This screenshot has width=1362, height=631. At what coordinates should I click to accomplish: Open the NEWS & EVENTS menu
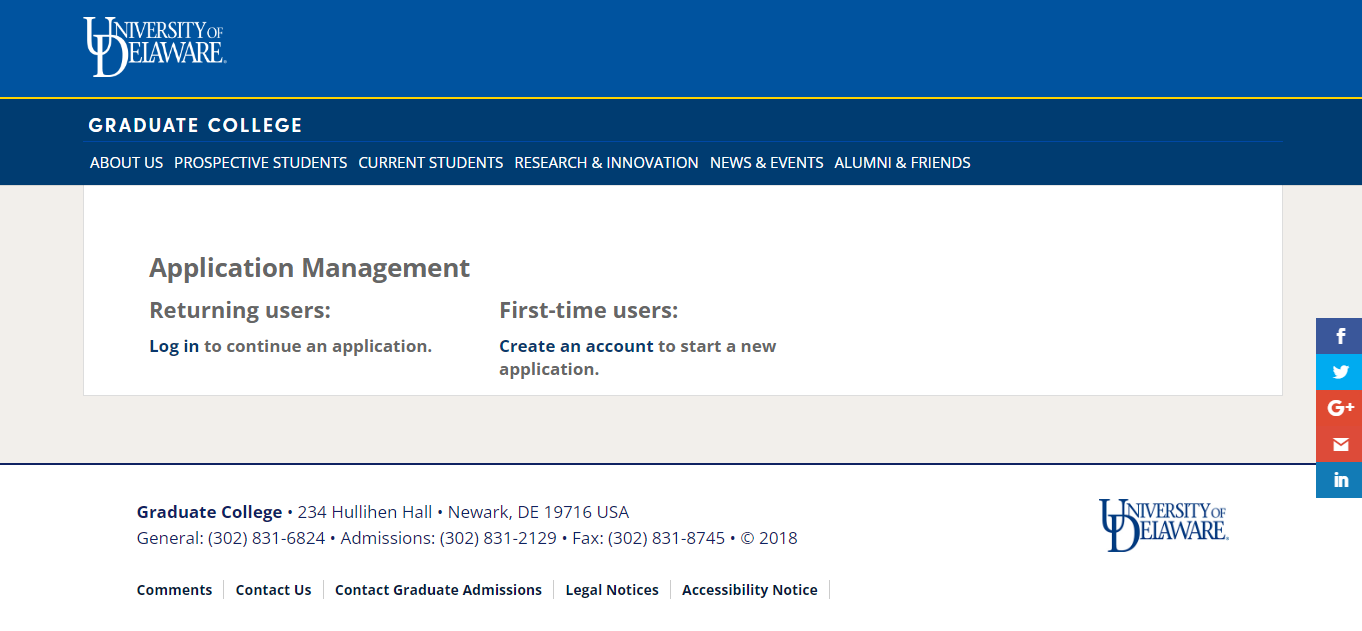coord(766,162)
